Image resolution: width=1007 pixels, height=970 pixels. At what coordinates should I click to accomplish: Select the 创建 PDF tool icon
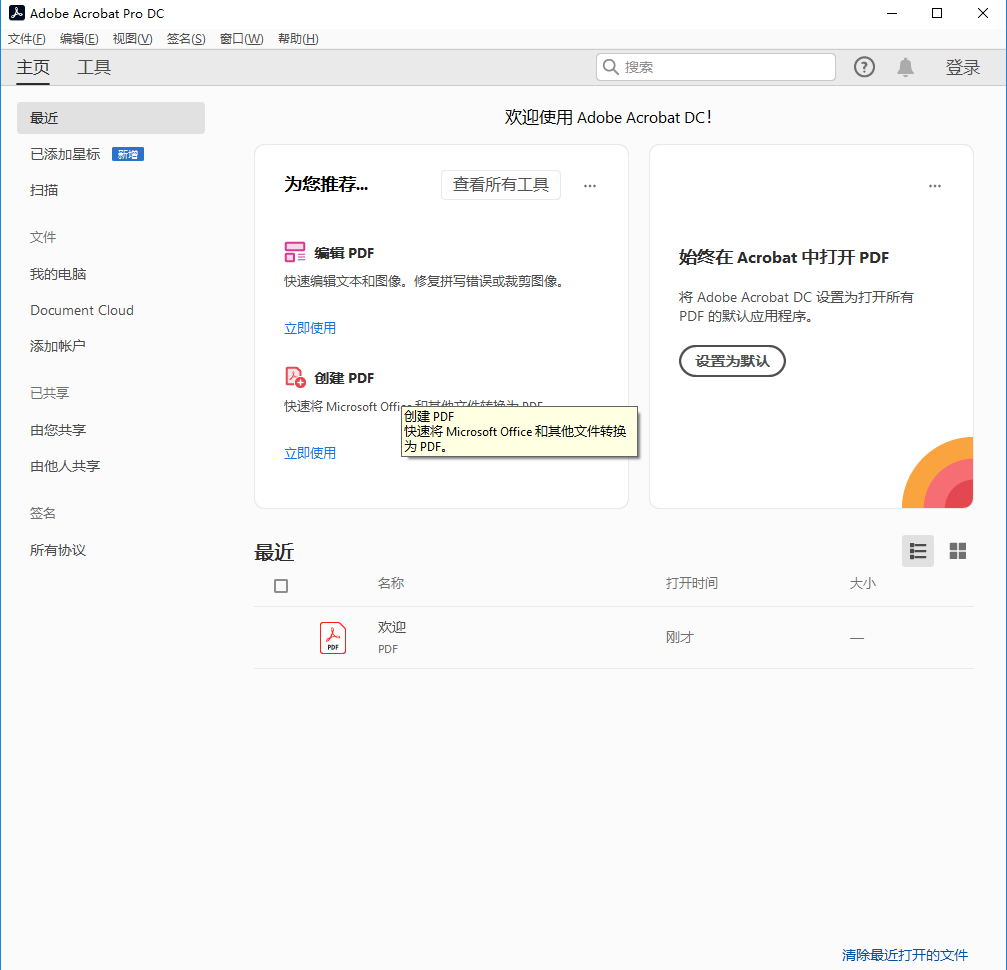tap(294, 377)
